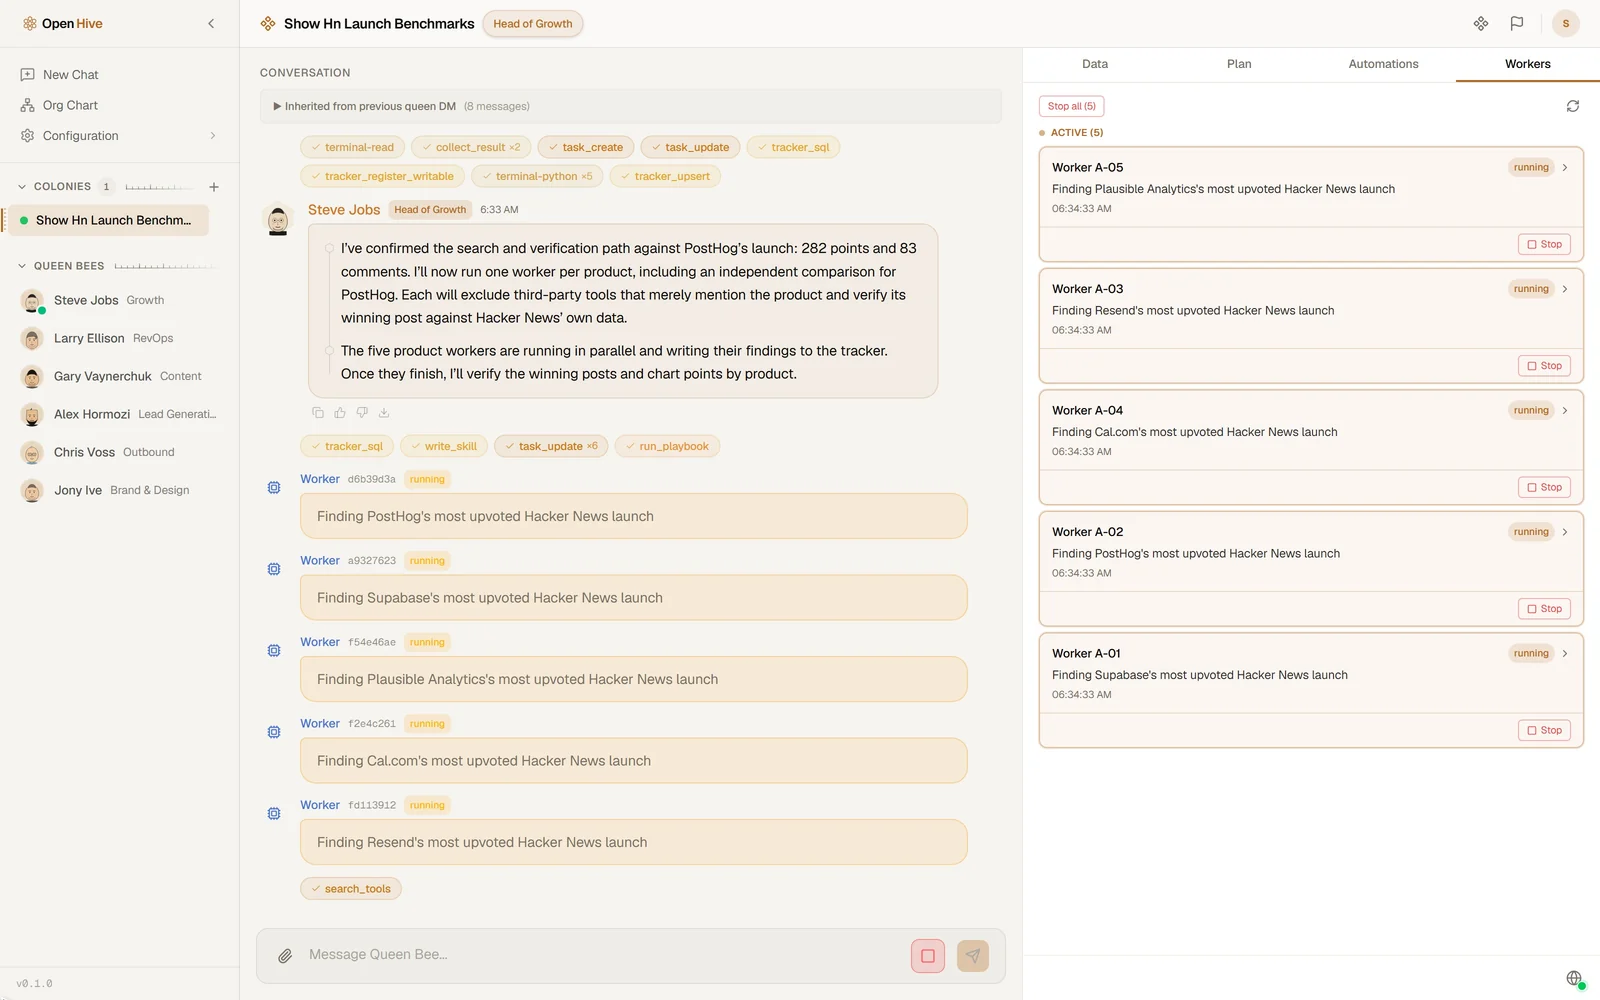Copy Steve Jobs' message
Viewport: 1600px width, 1000px height.
(318, 412)
